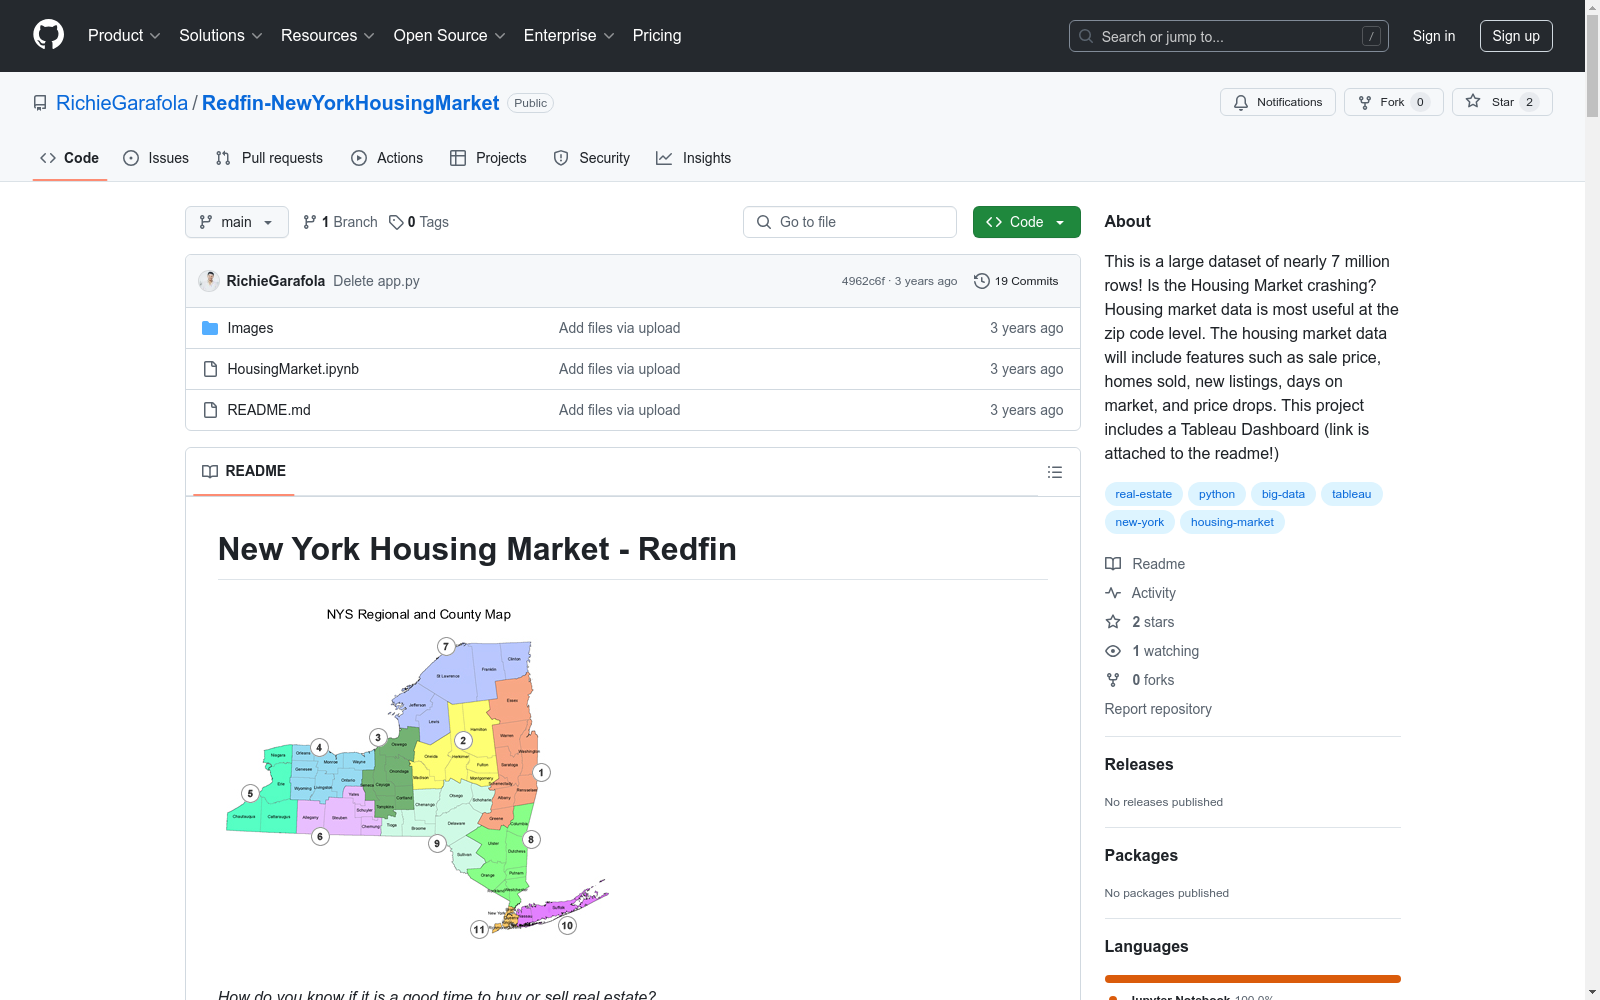
Task: Focus the Go to file field
Action: tap(850, 222)
